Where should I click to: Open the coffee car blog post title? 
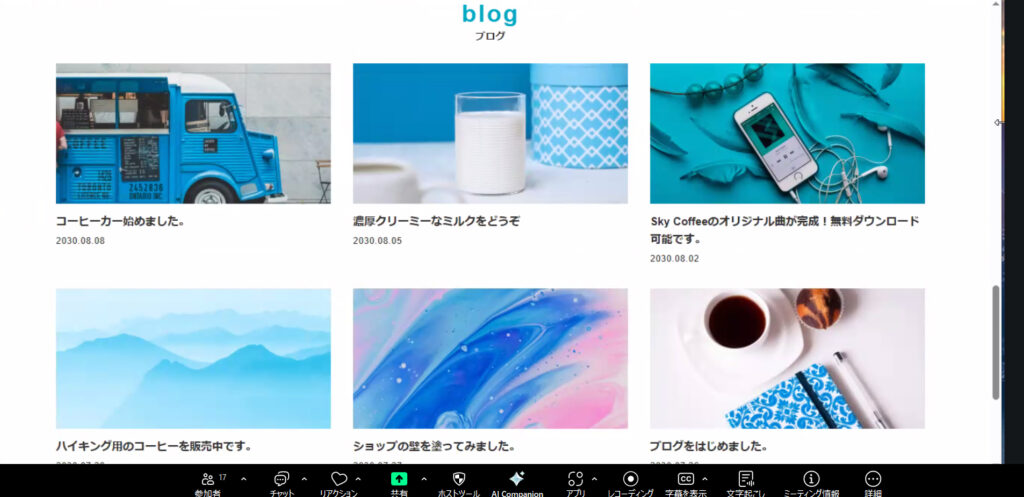(121, 221)
